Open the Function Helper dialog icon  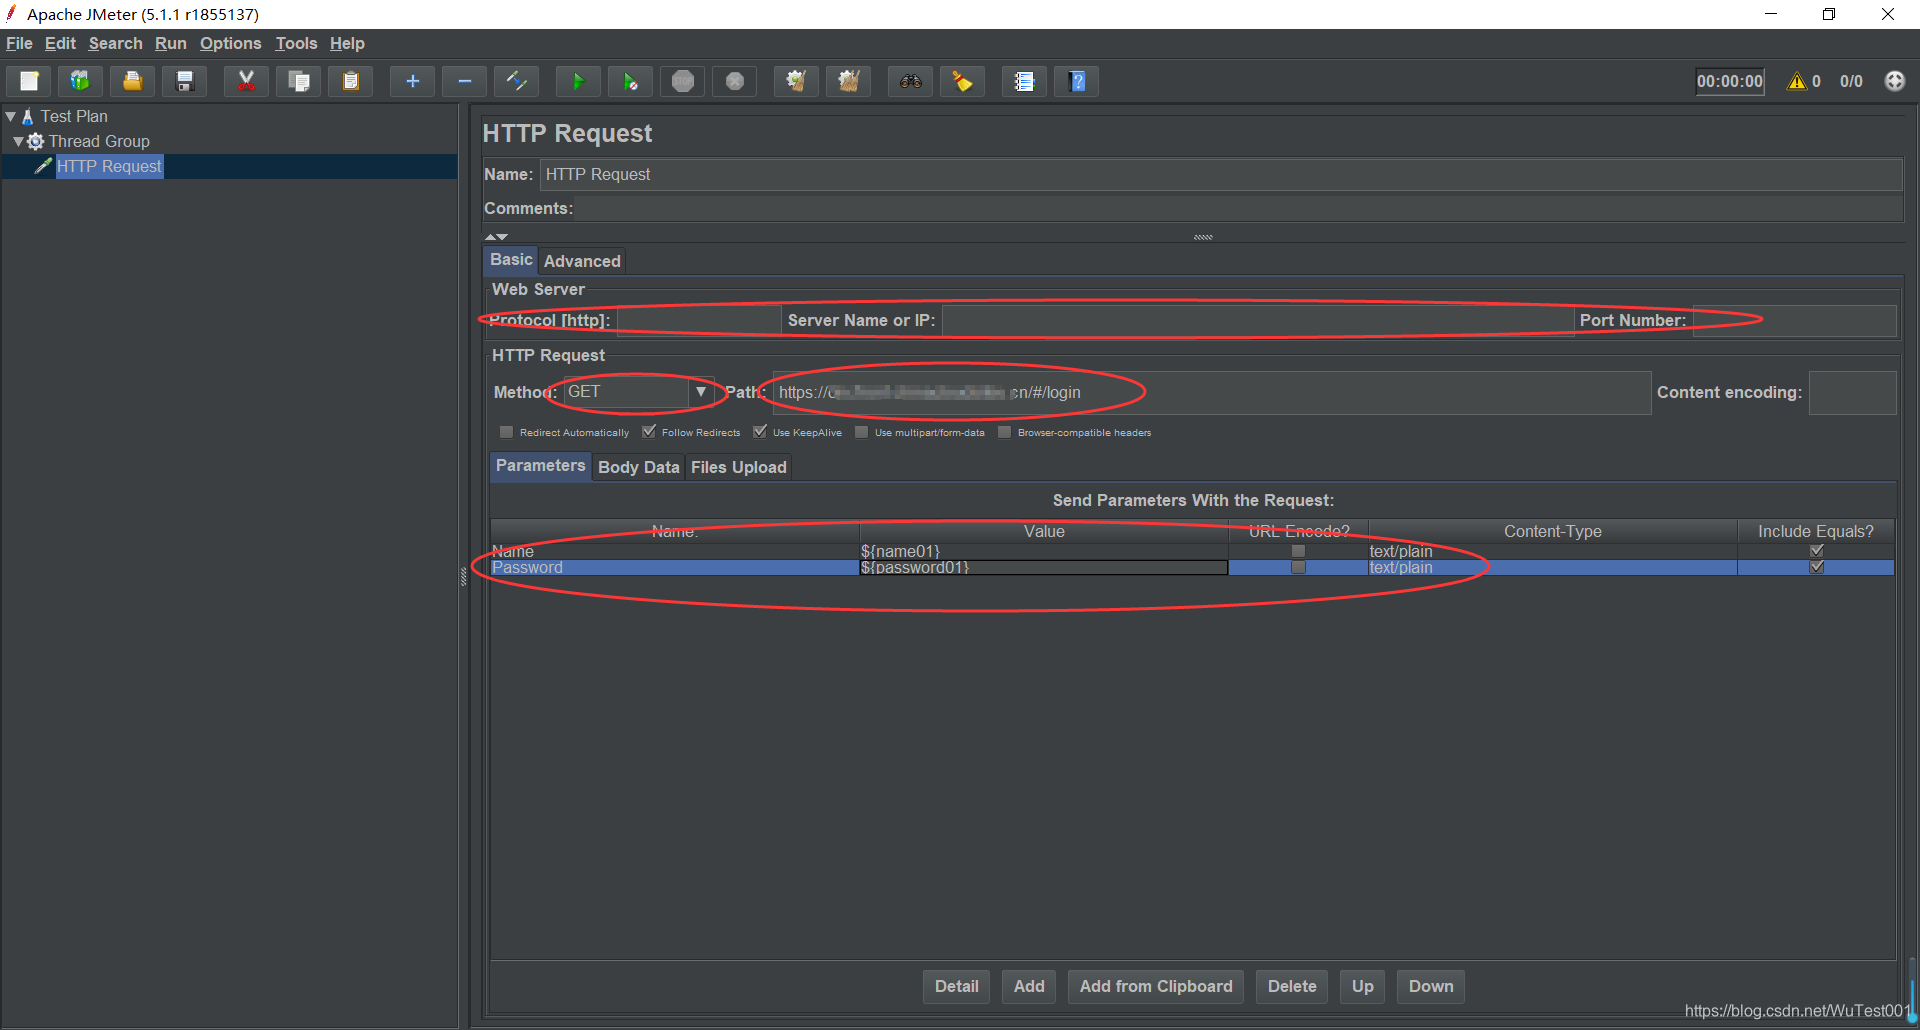1024,81
